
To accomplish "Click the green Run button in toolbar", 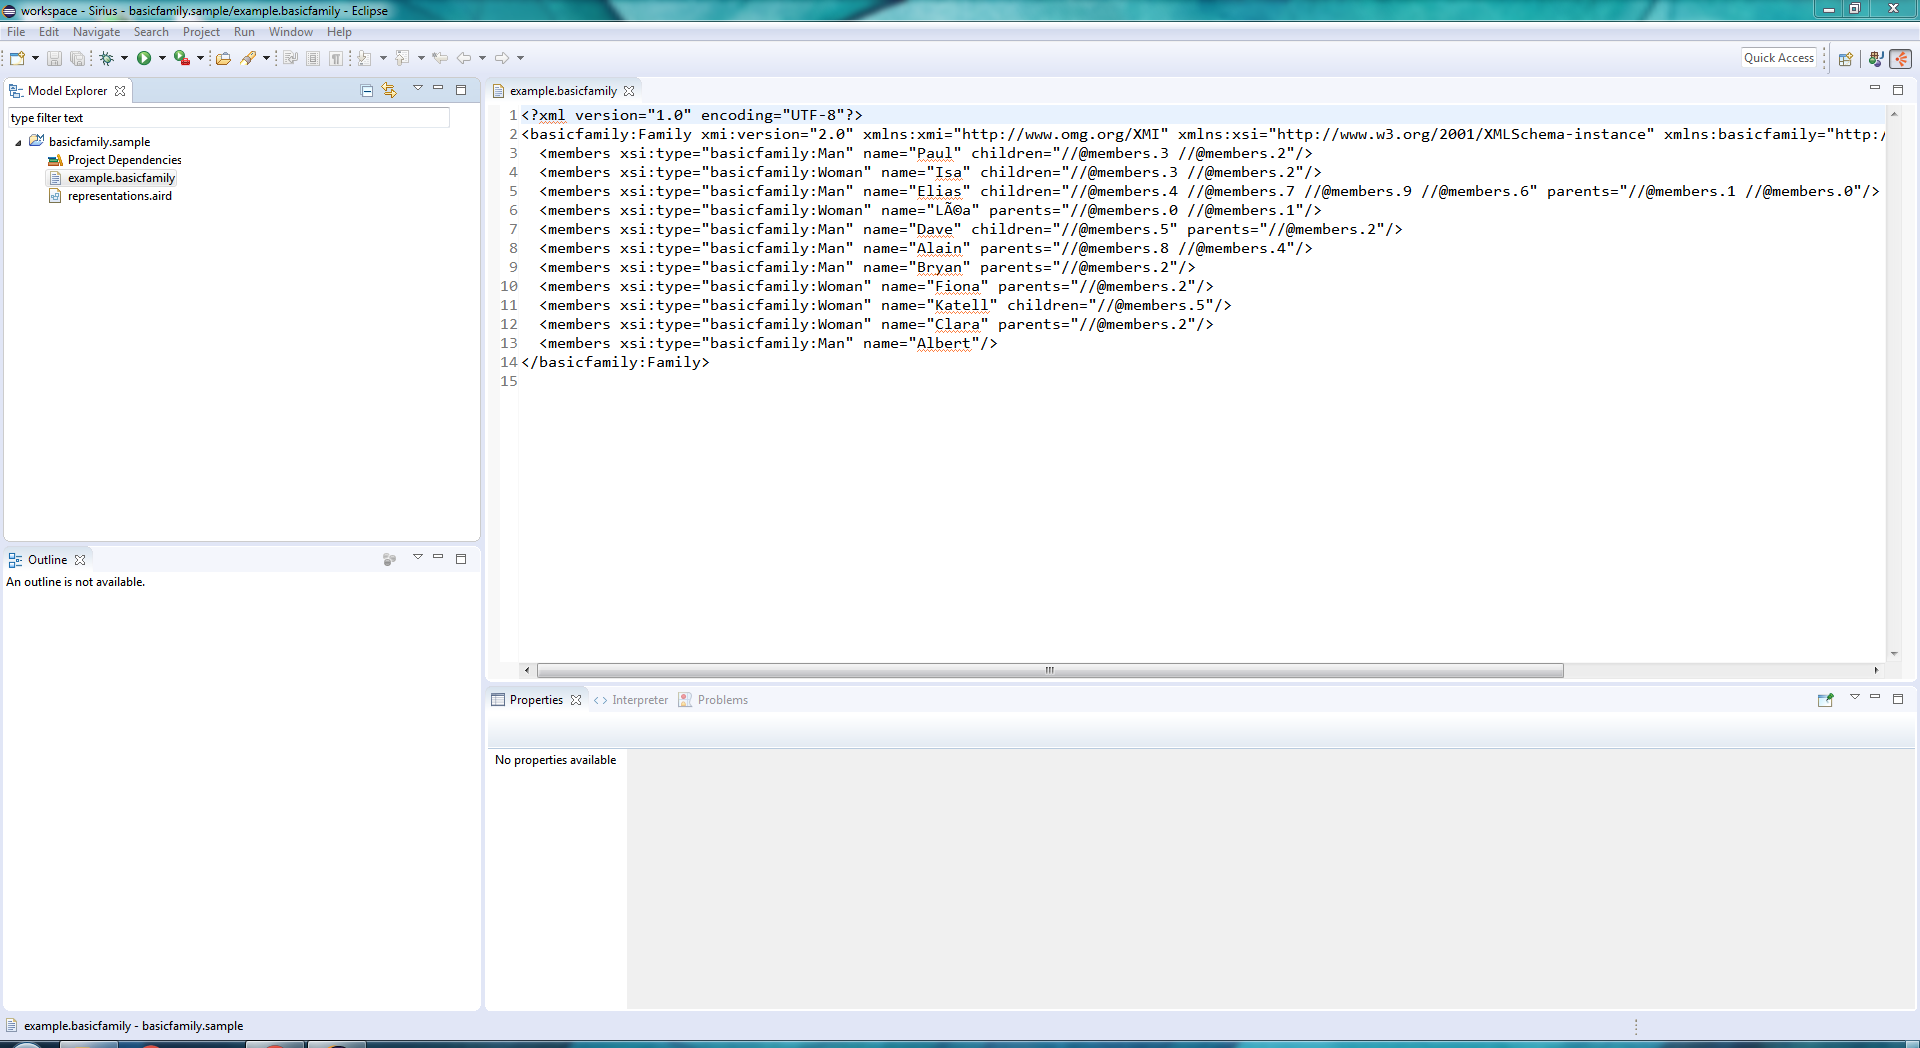I will coord(144,58).
